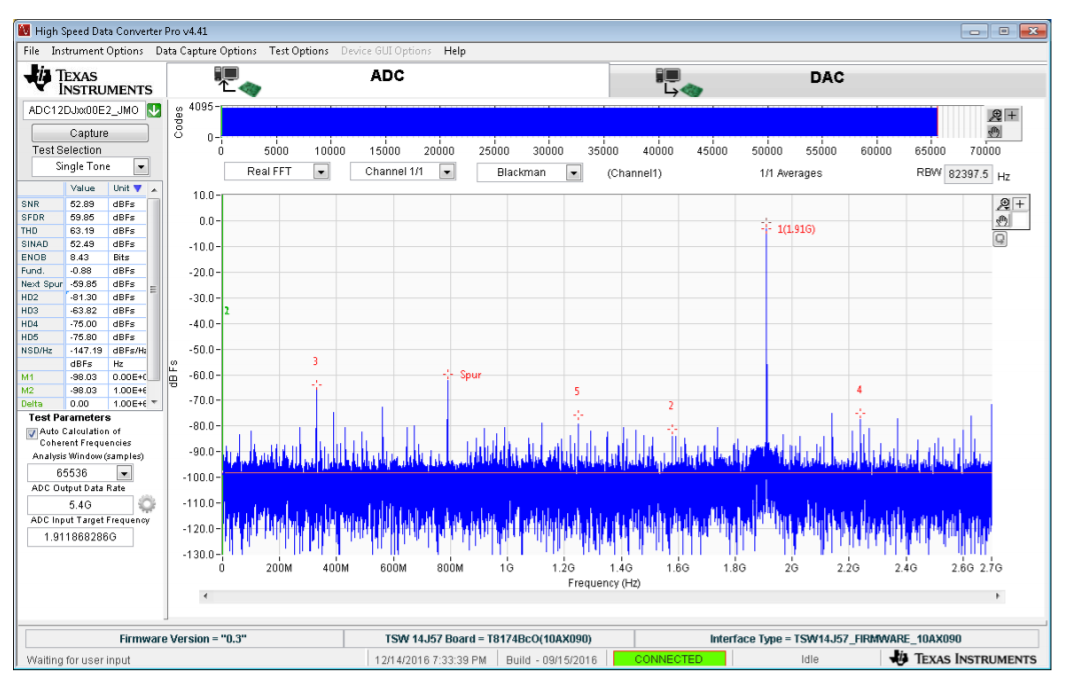Click the Texas Instruments logo at top left
The image size is (1092, 678).
coord(88,81)
